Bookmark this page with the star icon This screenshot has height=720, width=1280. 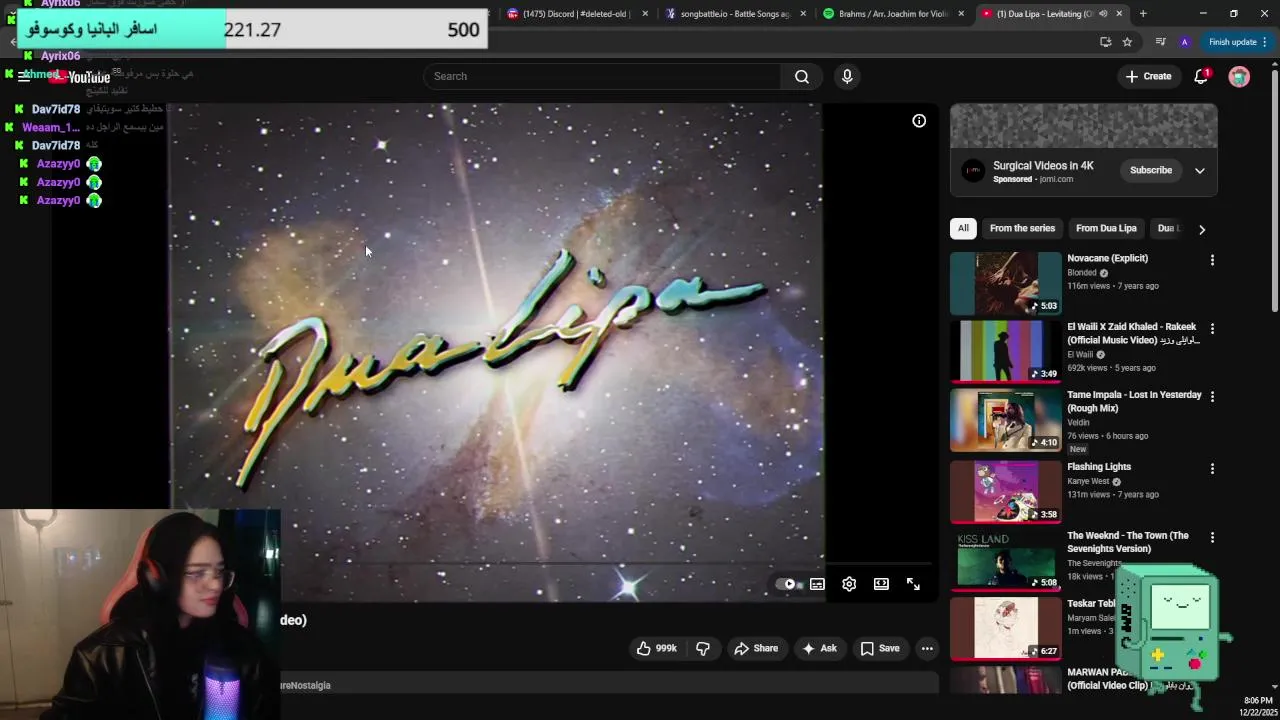[1127, 42]
